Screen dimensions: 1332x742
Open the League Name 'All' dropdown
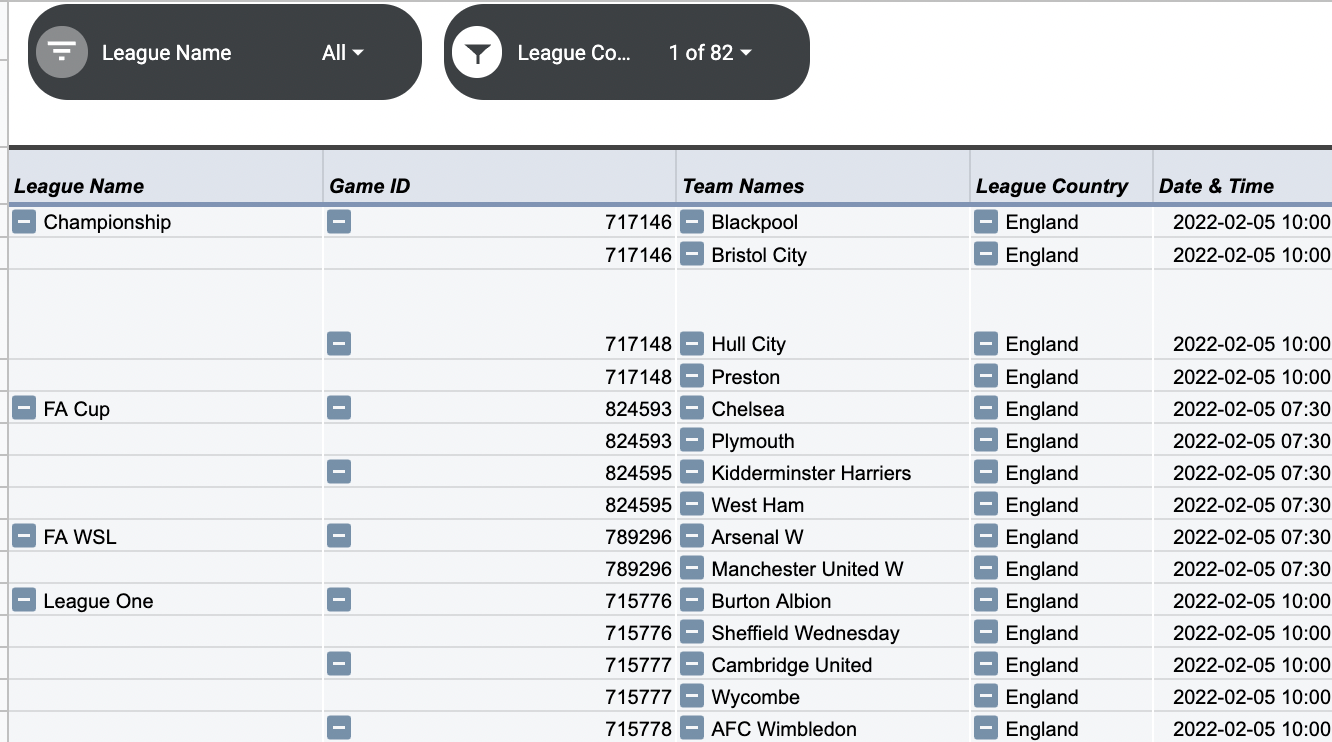pyautogui.click(x=343, y=53)
